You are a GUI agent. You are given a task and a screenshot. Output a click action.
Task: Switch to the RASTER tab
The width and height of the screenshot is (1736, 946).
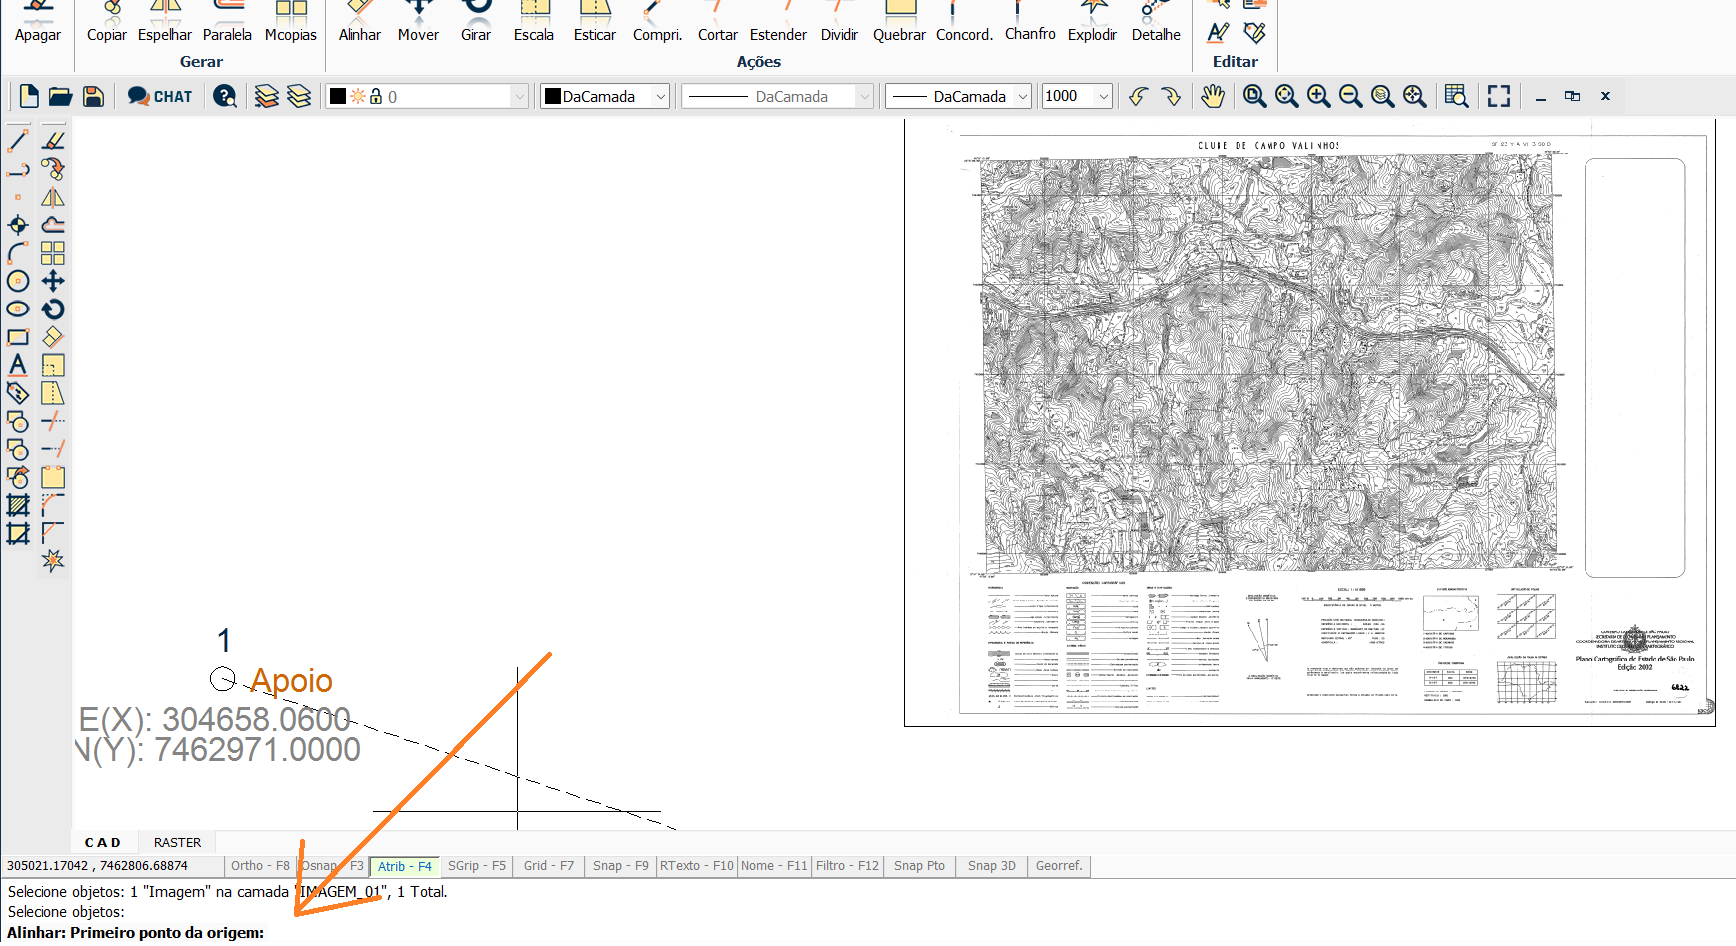tap(177, 842)
